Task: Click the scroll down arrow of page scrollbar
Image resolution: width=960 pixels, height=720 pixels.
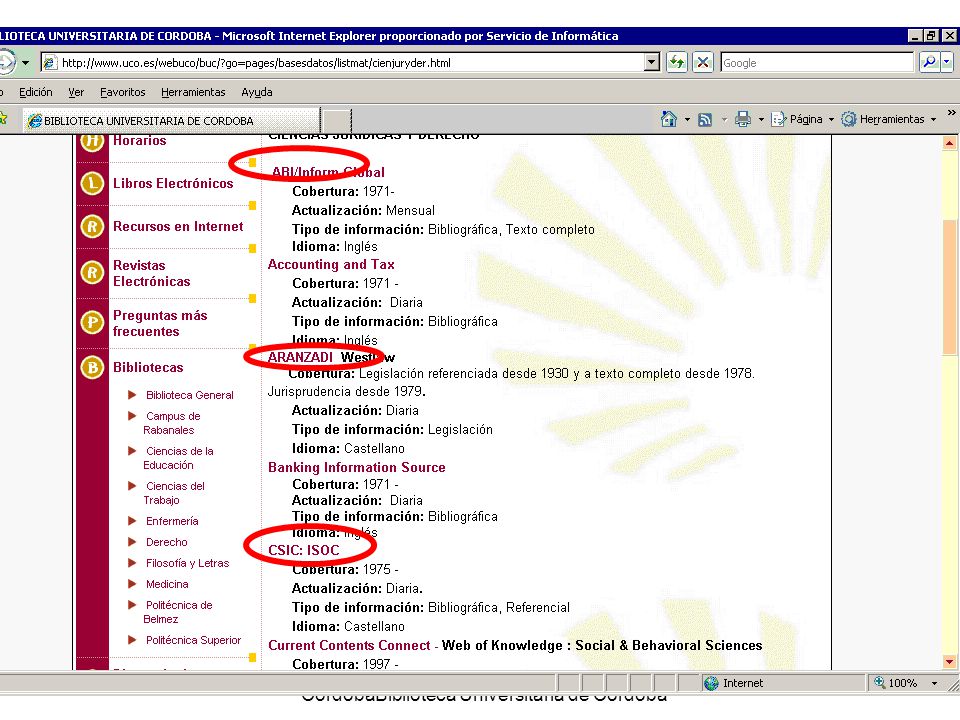Action: pos(949,661)
